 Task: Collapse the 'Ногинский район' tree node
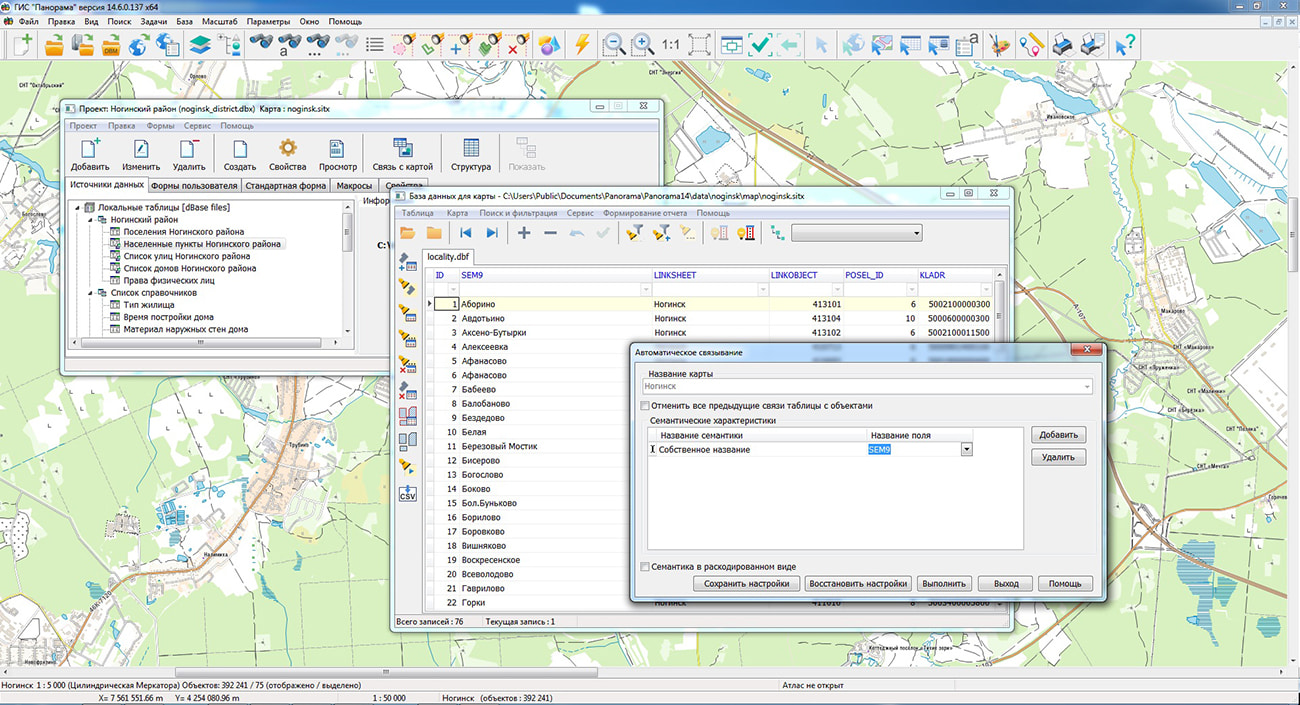point(88,220)
